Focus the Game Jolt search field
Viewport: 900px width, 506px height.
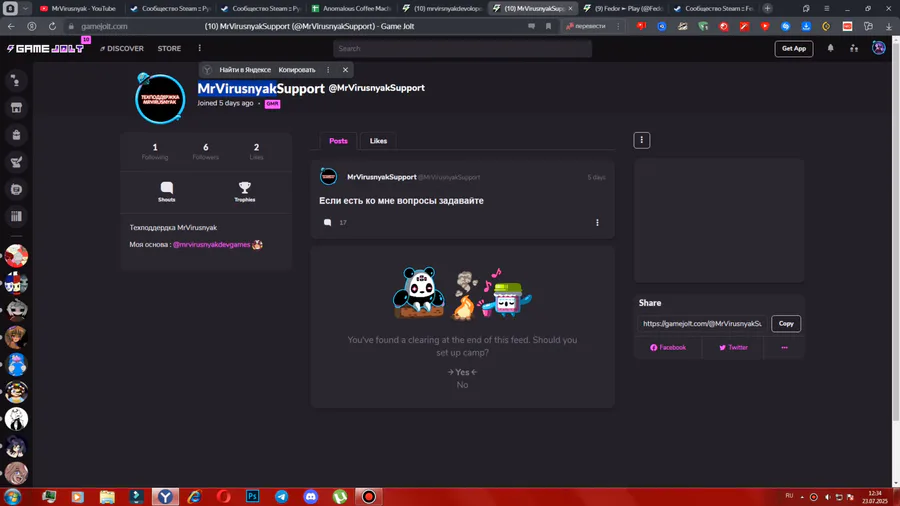[x=462, y=49]
